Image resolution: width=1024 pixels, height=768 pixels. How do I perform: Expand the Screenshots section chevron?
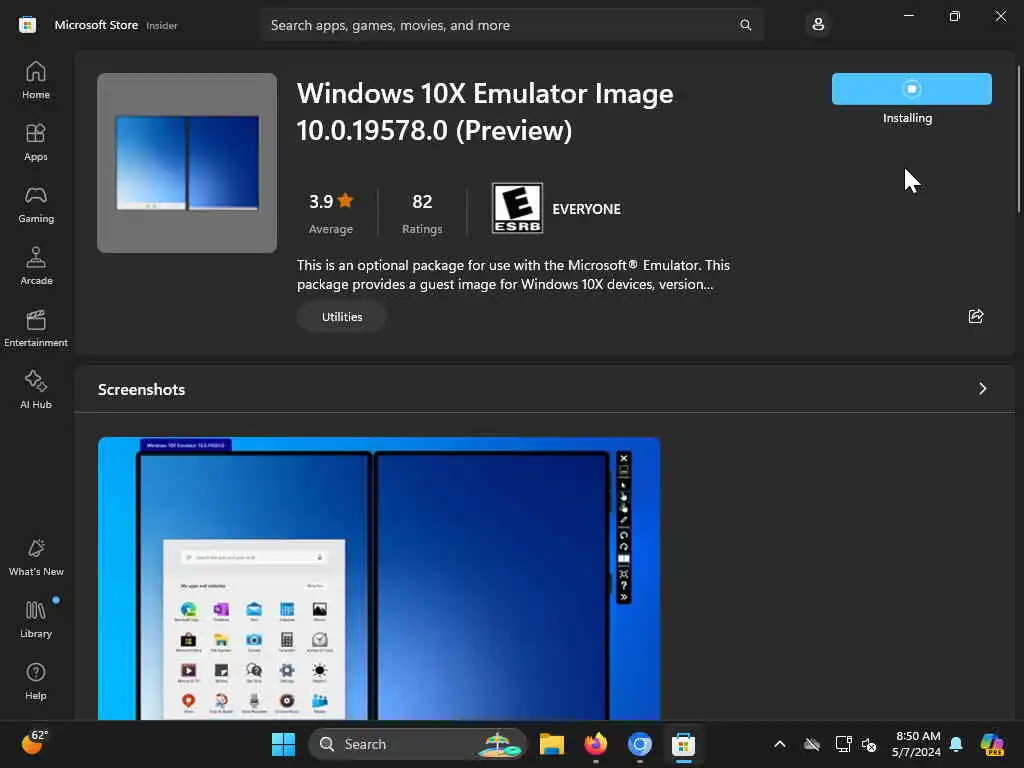click(982, 389)
